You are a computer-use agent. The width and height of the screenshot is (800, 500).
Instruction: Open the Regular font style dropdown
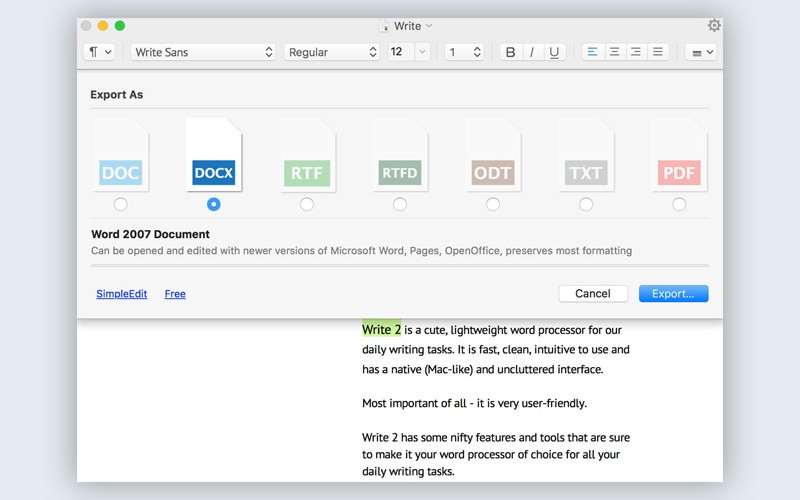[332, 52]
